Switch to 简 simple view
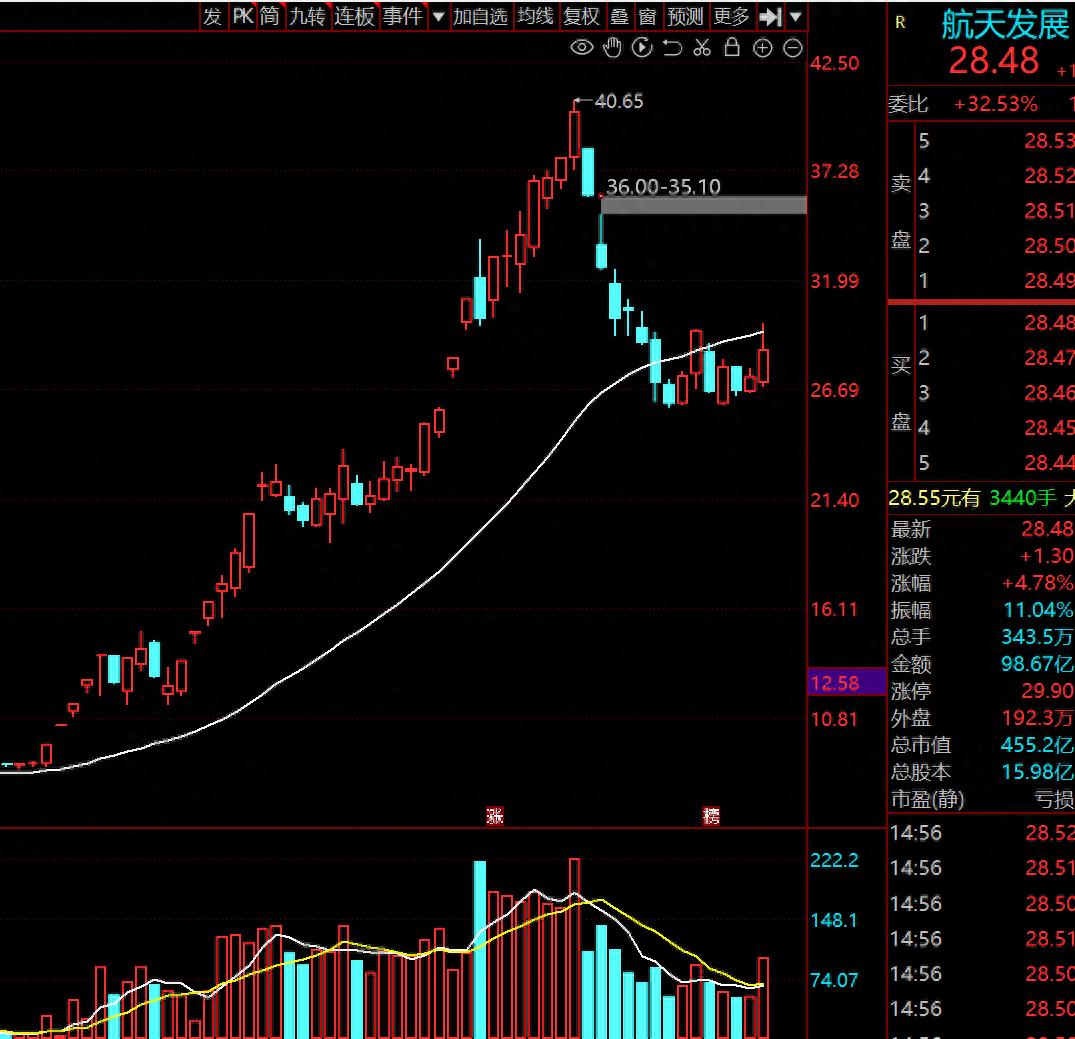The width and height of the screenshot is (1075, 1039). tap(270, 16)
